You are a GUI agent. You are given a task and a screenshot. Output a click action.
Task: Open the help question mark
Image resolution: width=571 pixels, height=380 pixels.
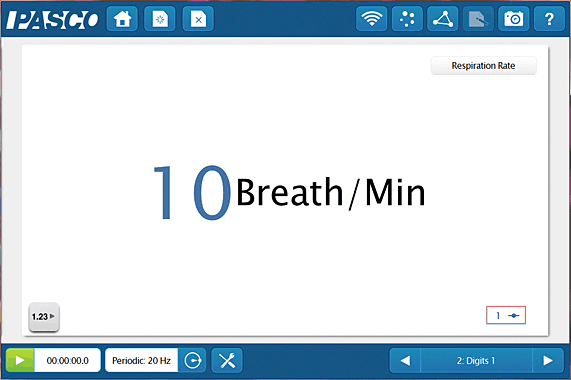coord(549,19)
